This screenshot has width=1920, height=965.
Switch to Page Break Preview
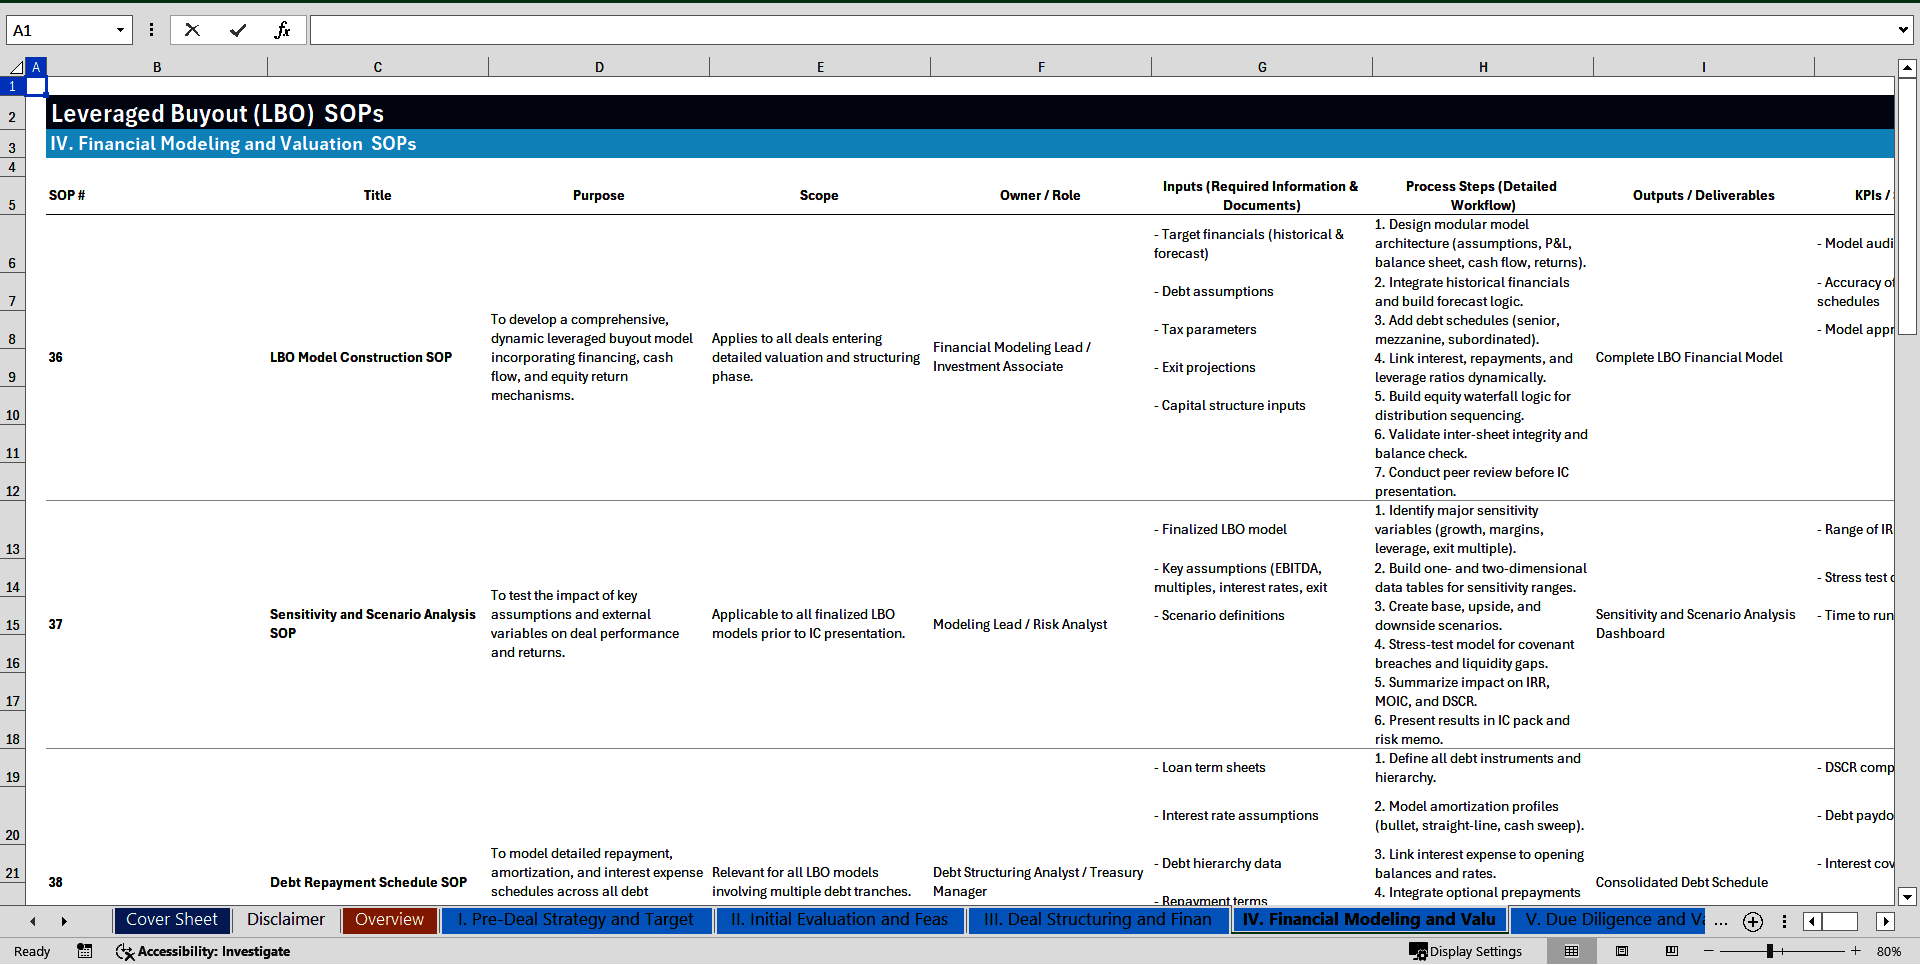tap(1671, 951)
